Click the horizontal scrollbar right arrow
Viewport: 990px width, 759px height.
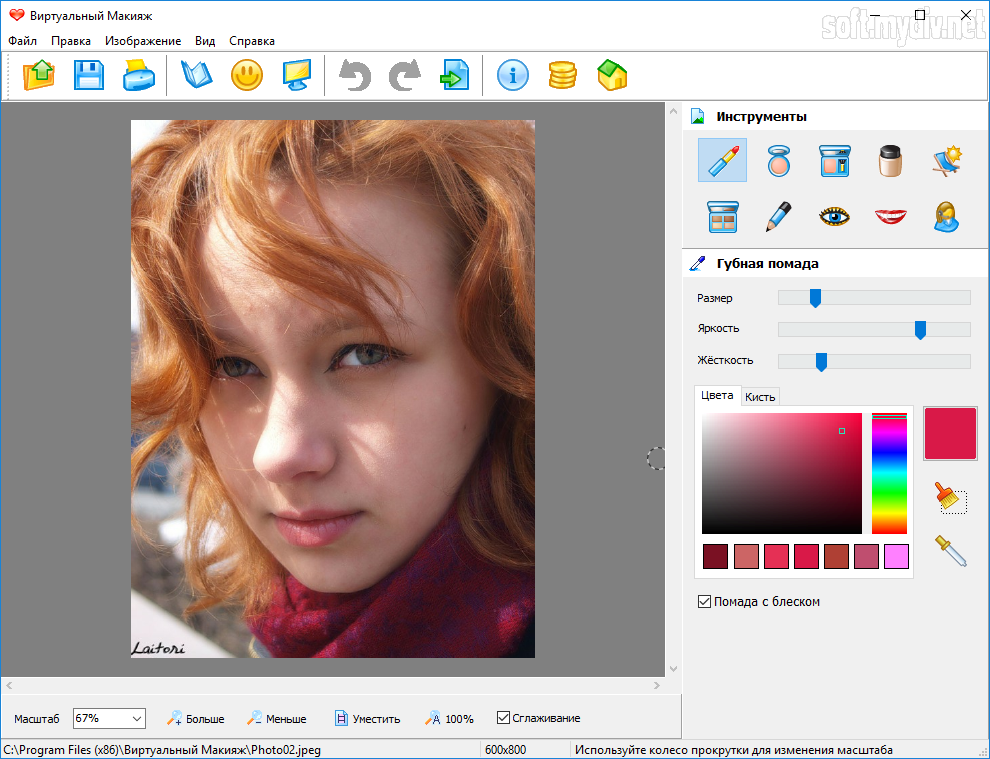coord(657,685)
